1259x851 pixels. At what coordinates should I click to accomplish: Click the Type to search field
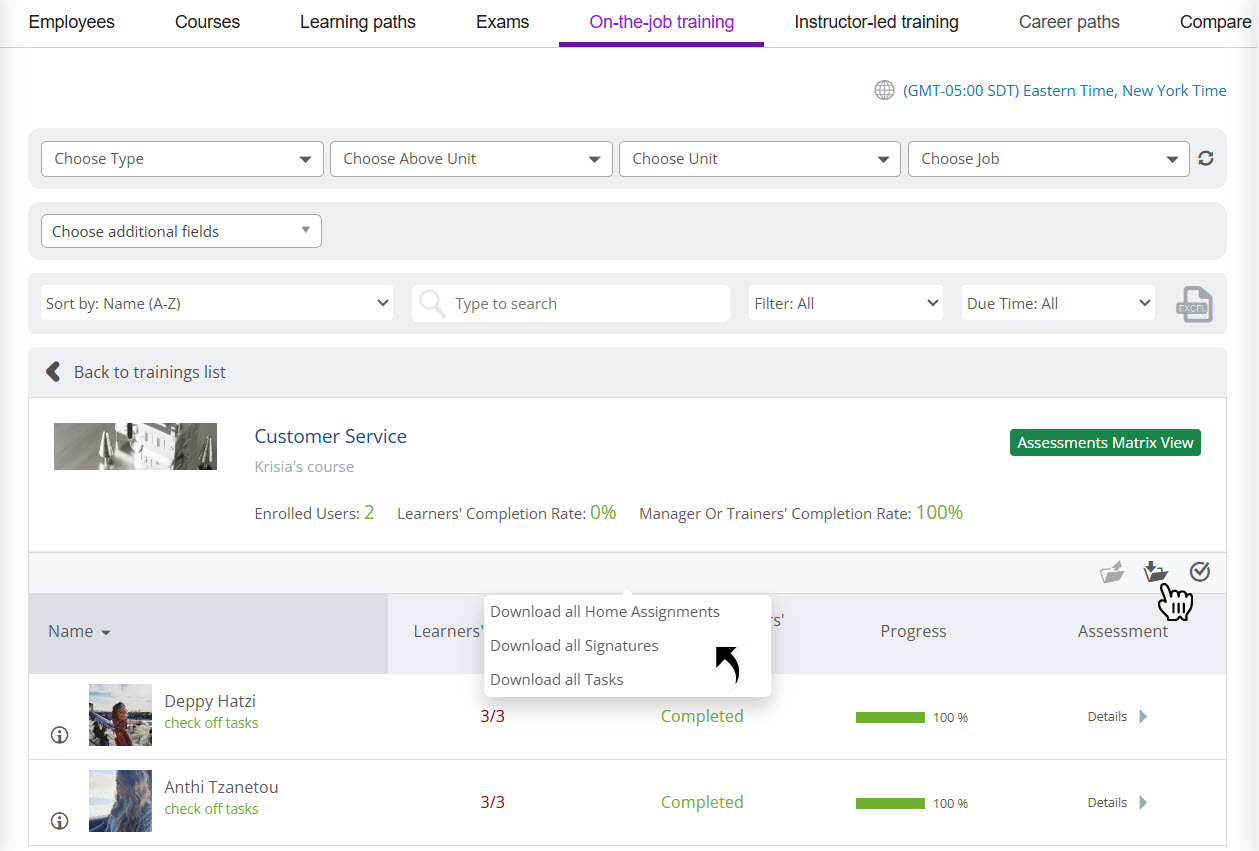point(585,304)
